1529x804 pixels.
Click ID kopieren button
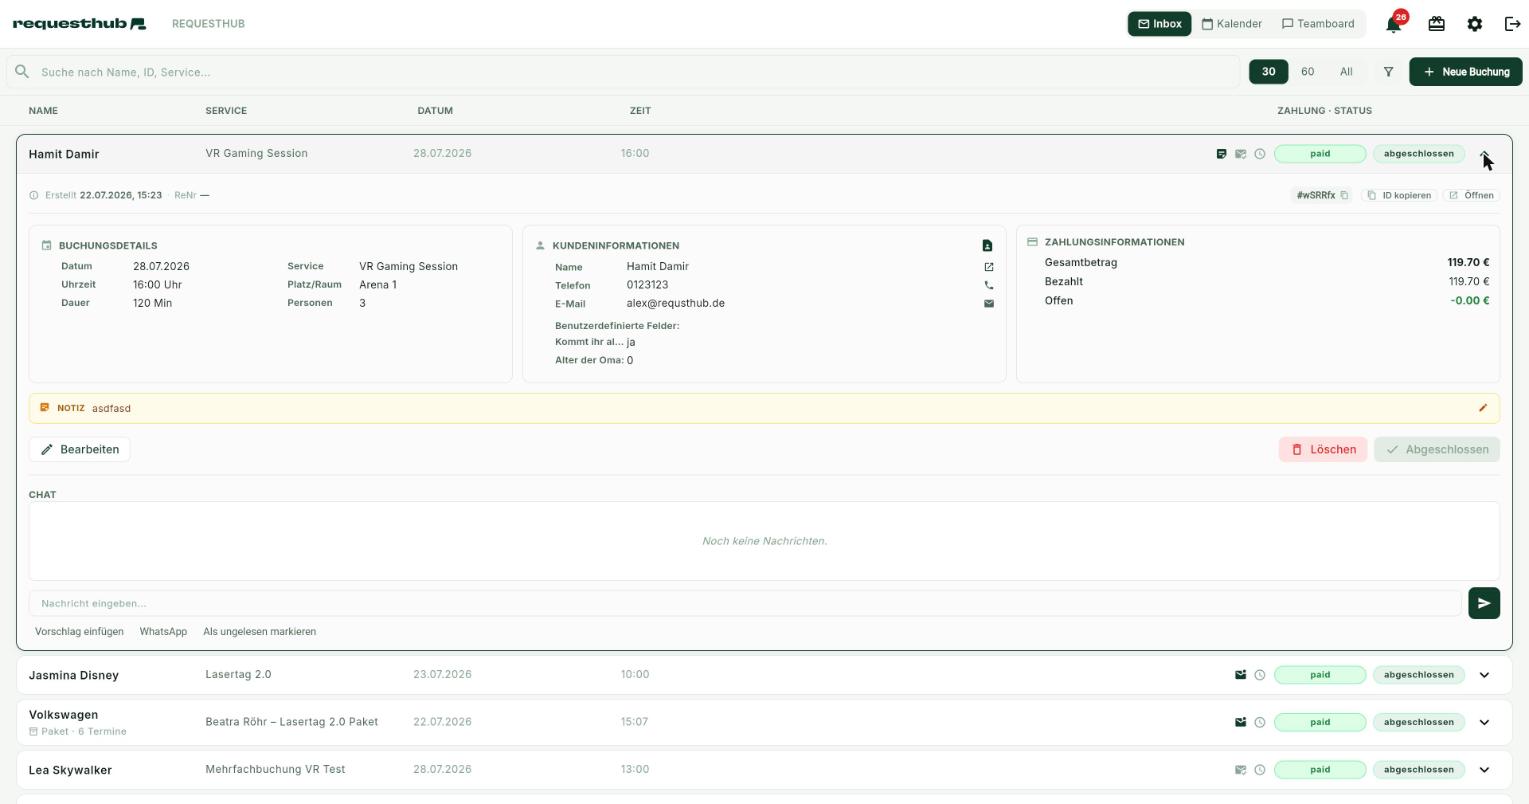pos(1399,195)
